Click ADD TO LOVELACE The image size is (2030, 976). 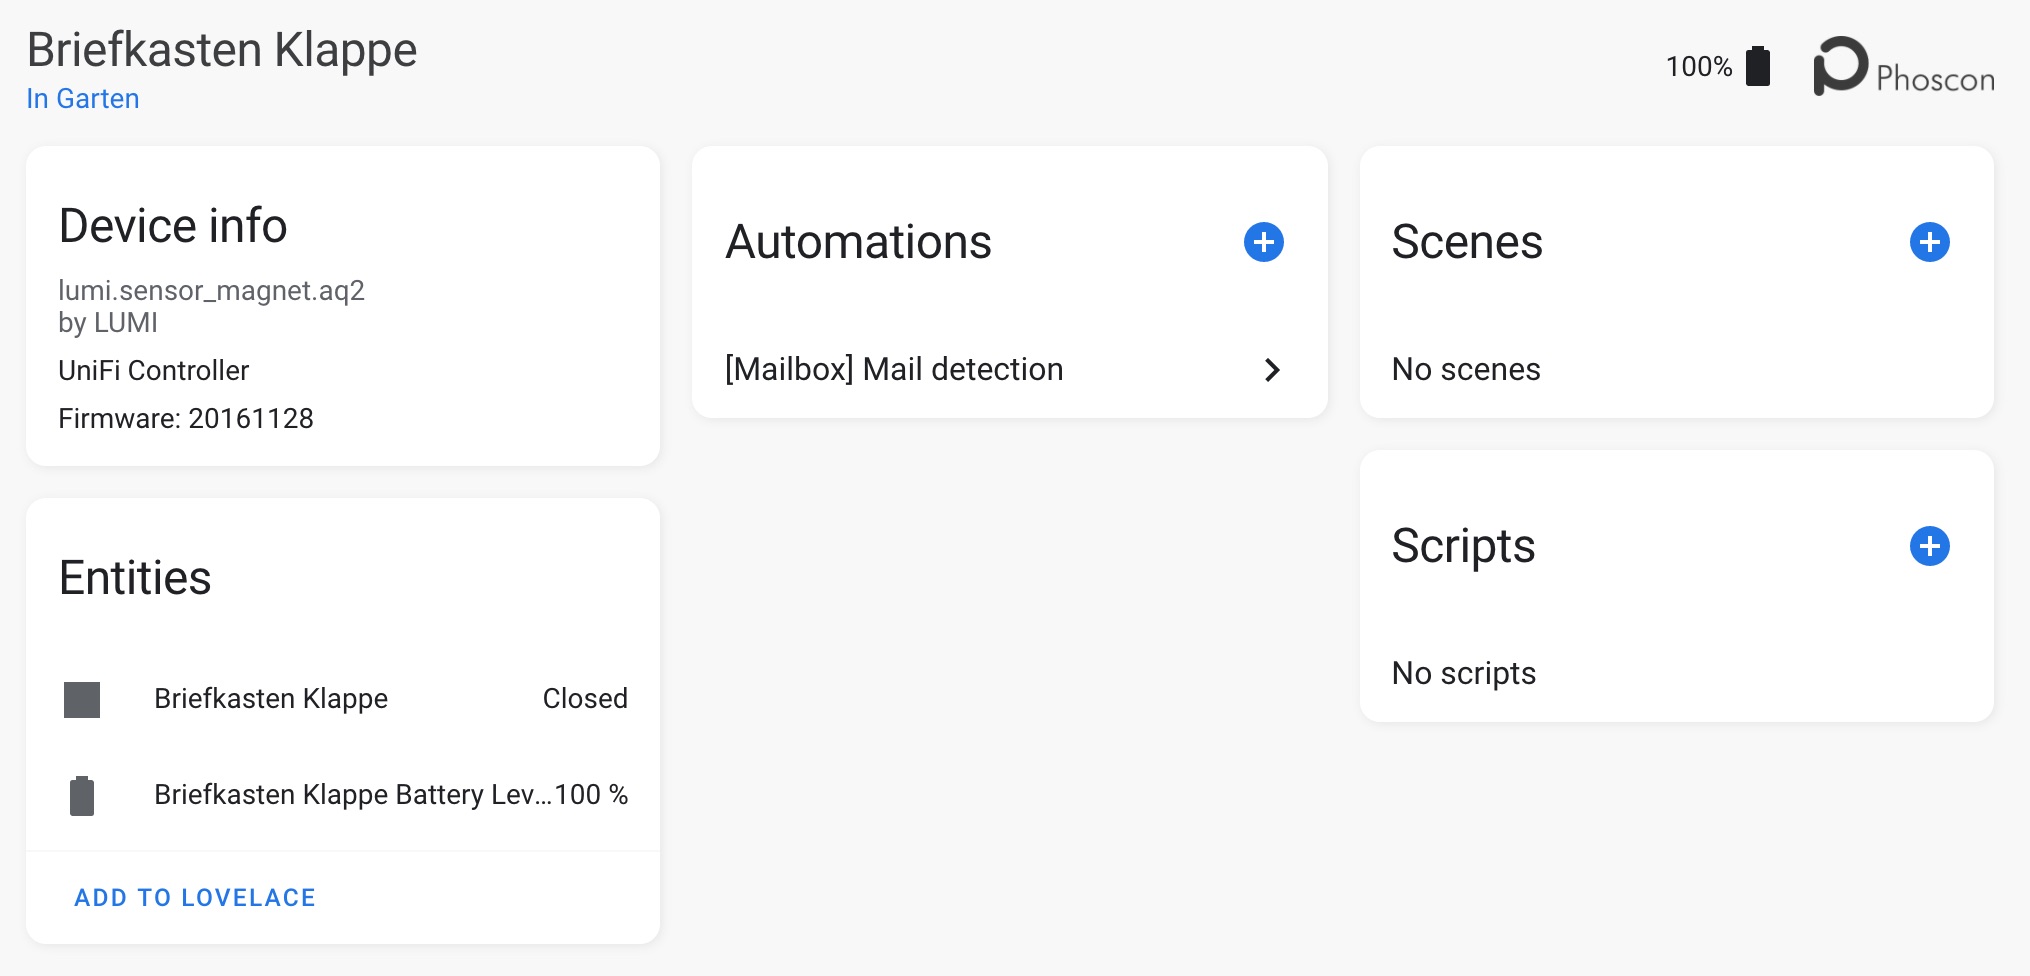click(x=194, y=897)
